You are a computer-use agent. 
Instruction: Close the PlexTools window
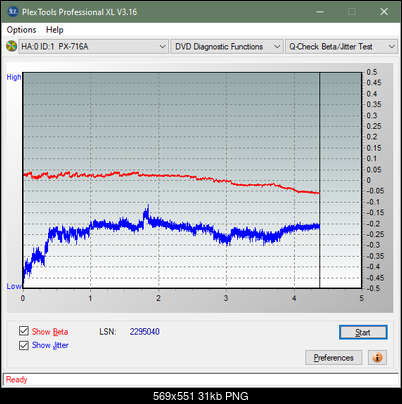(x=384, y=12)
